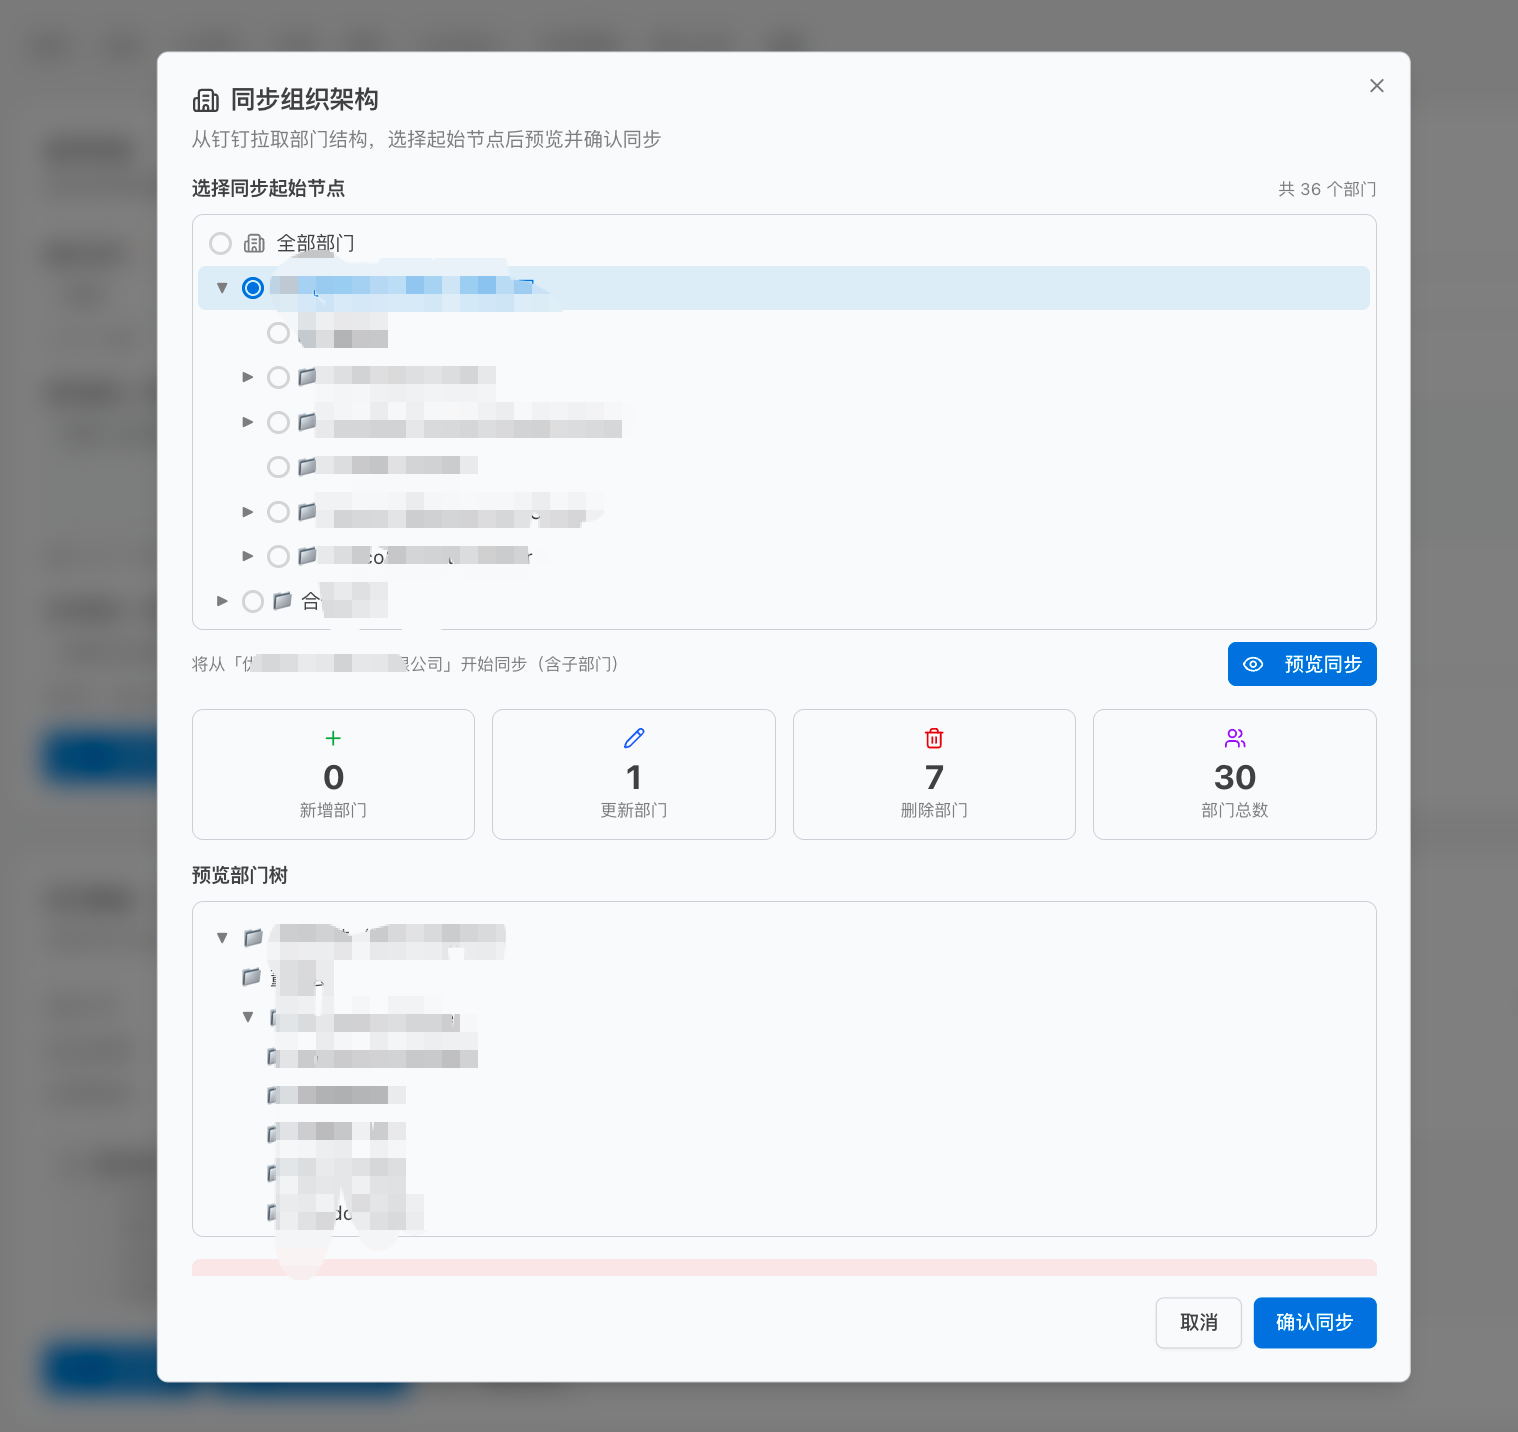Click the red trash icon above 删除部门

coord(934,738)
